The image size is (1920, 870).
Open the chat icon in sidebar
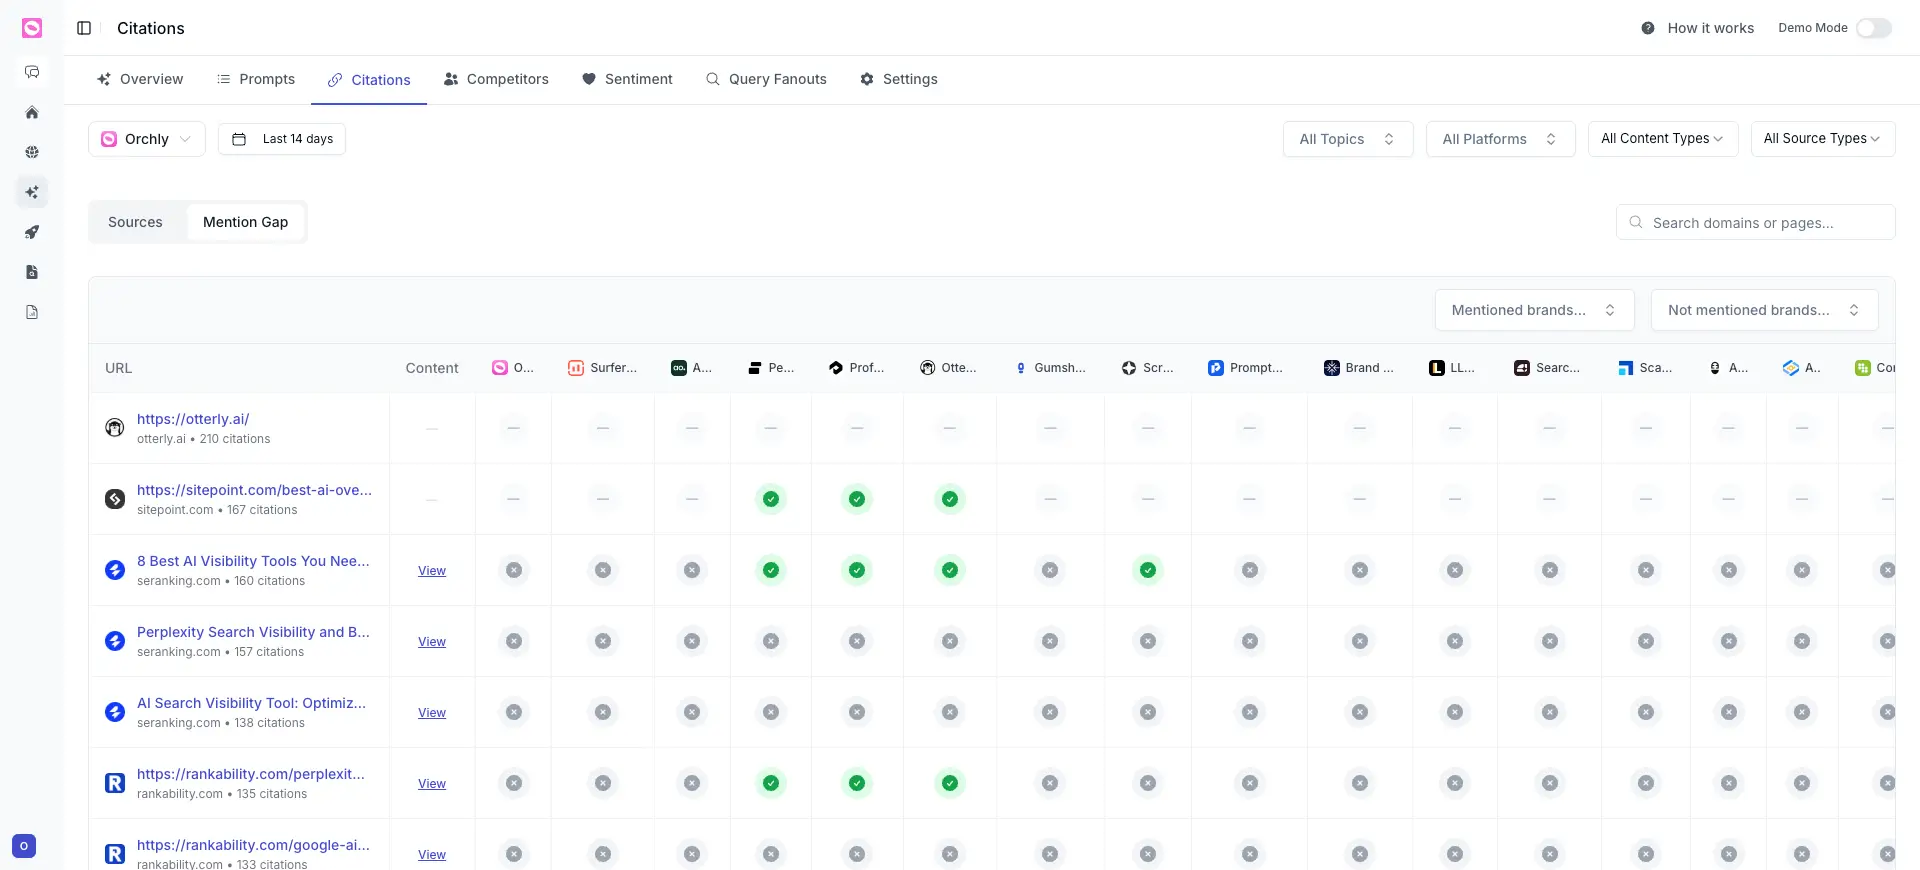[x=32, y=72]
